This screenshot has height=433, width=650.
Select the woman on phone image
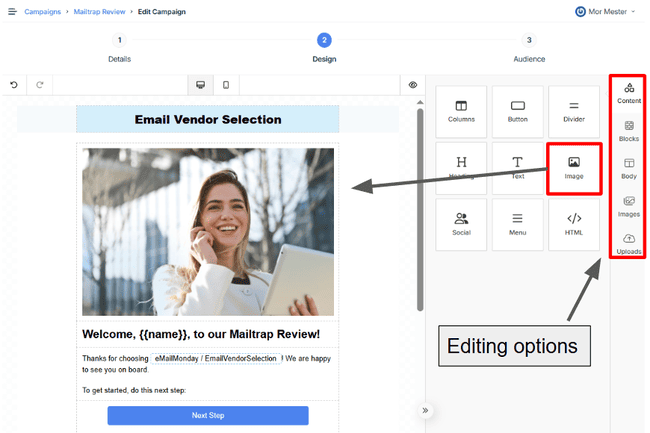(x=208, y=232)
